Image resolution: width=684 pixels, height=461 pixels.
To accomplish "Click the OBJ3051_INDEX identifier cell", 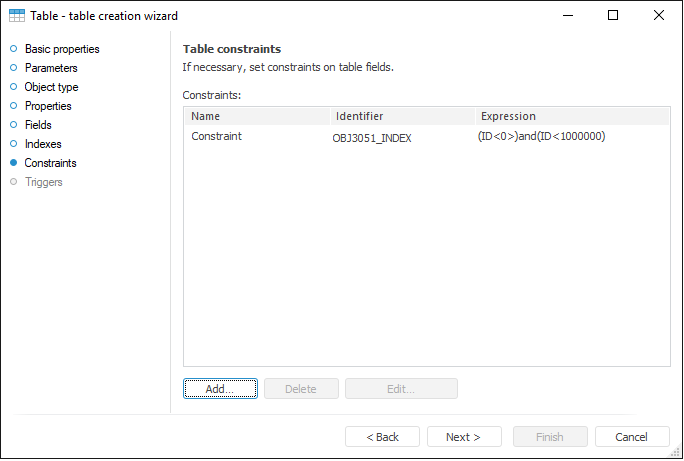I will pos(372,138).
